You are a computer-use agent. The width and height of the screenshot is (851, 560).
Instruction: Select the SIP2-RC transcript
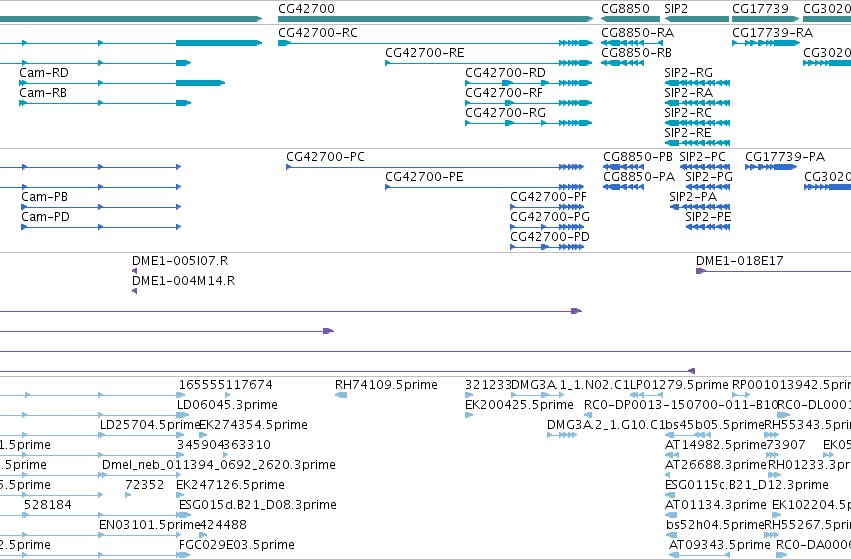(x=697, y=123)
